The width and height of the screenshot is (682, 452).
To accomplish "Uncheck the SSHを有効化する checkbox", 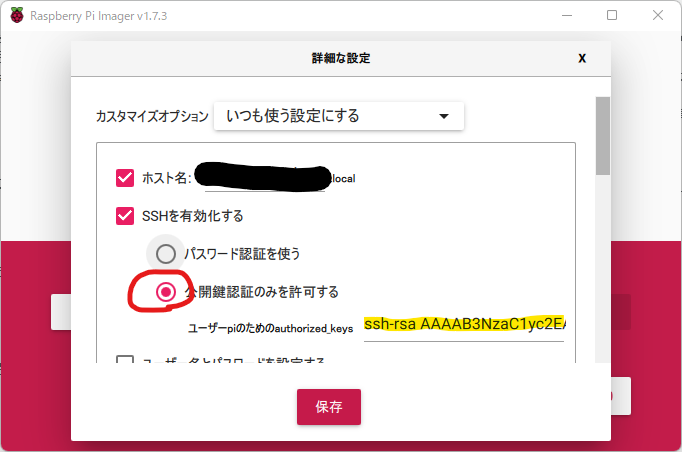I will (125, 216).
